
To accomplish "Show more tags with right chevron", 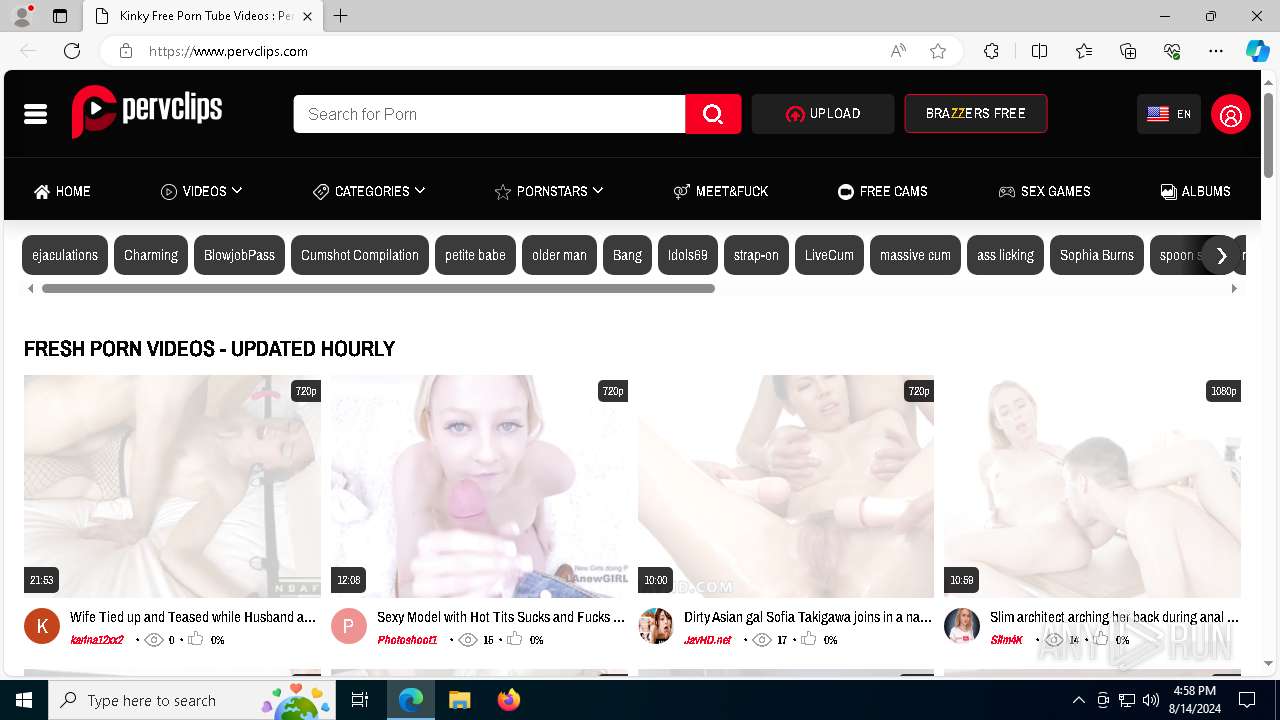I will point(1221,256).
